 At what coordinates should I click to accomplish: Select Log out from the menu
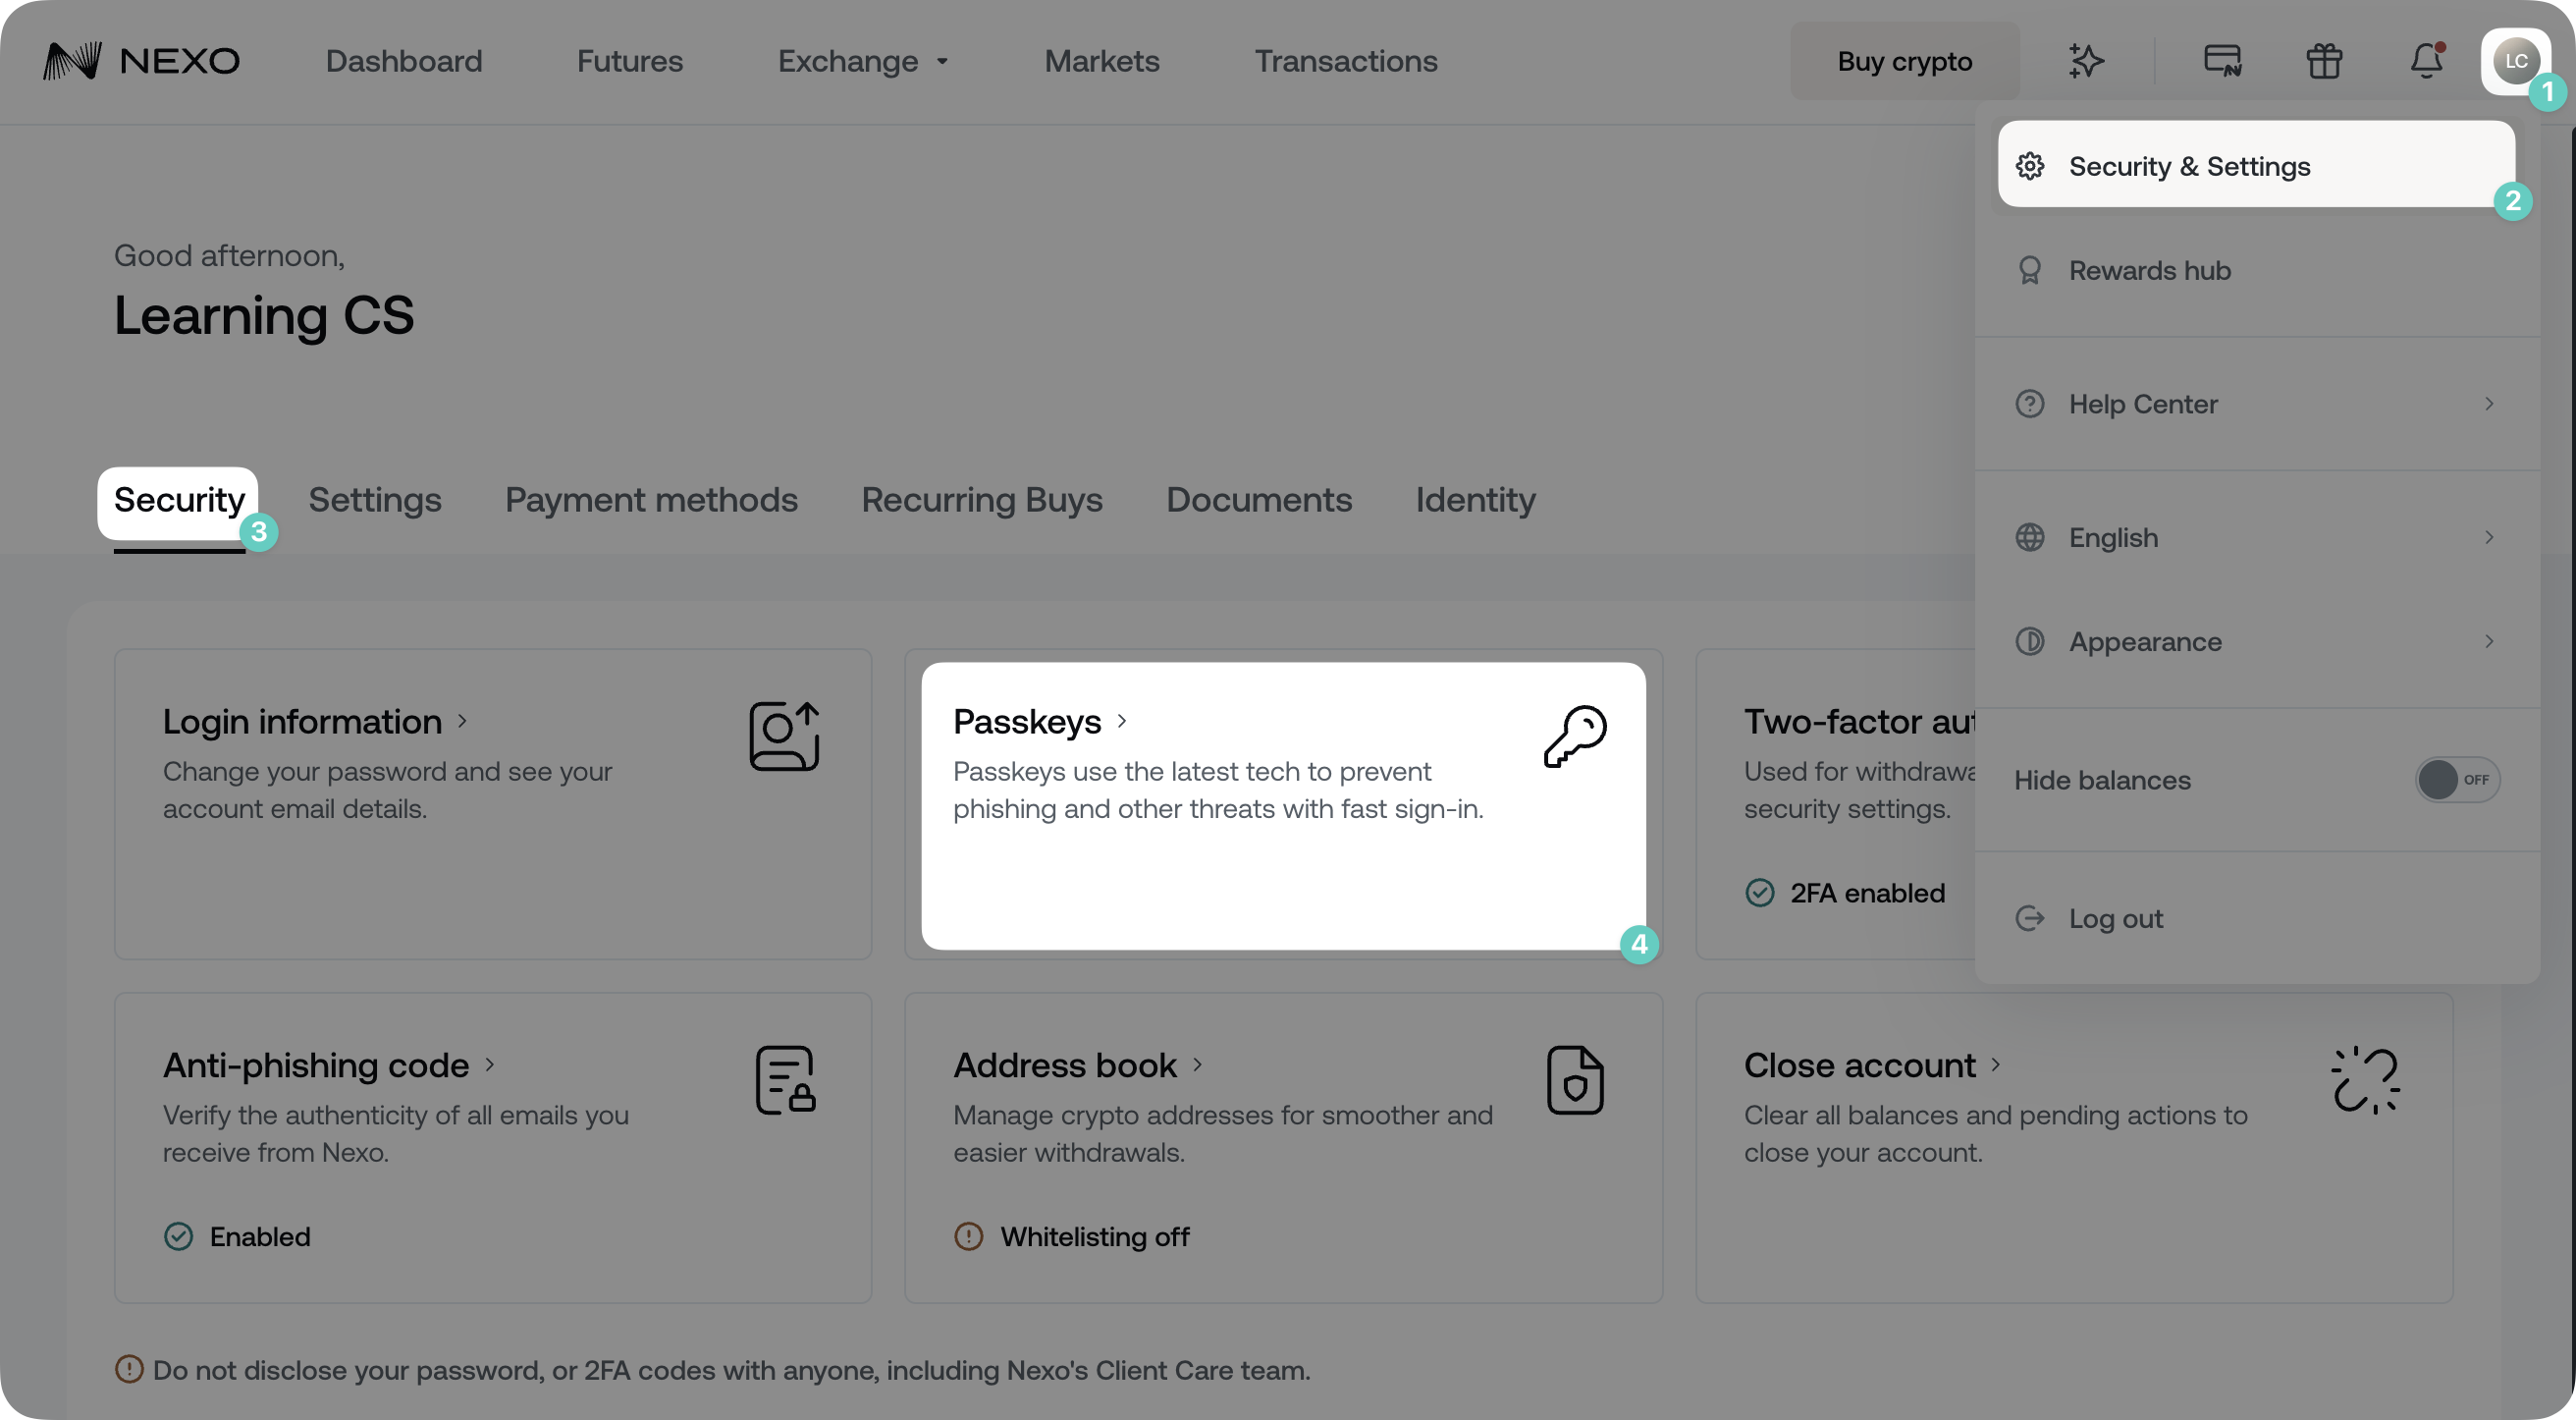tap(2115, 918)
